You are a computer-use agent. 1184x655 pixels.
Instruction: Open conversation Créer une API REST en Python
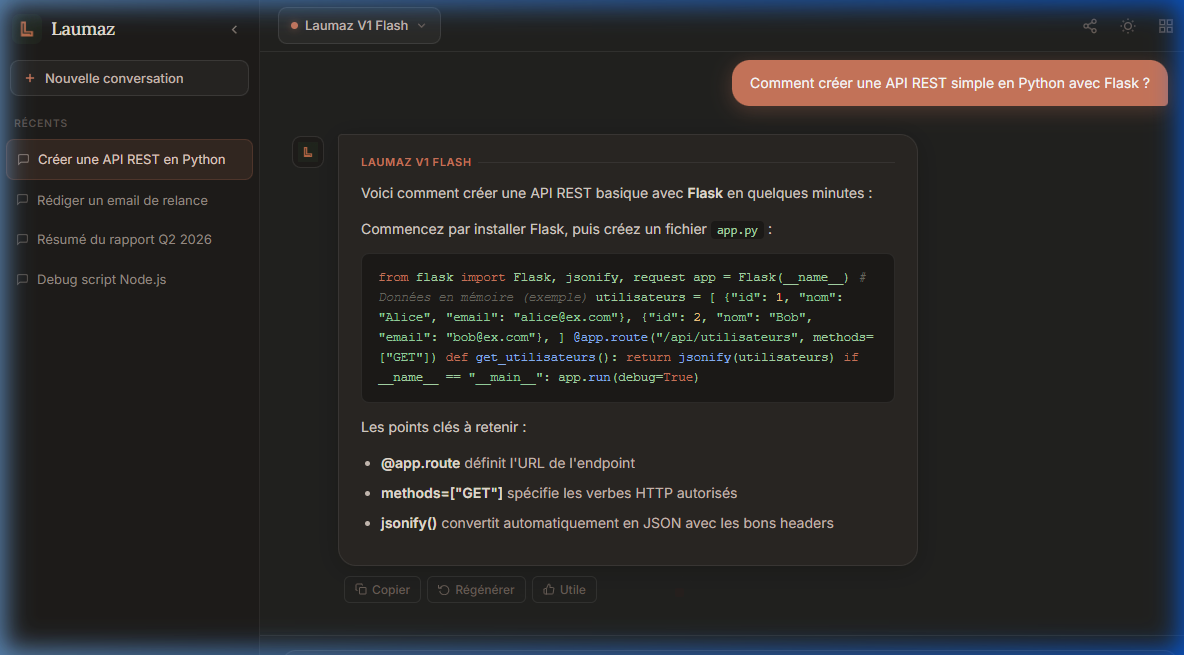[x=129, y=159]
